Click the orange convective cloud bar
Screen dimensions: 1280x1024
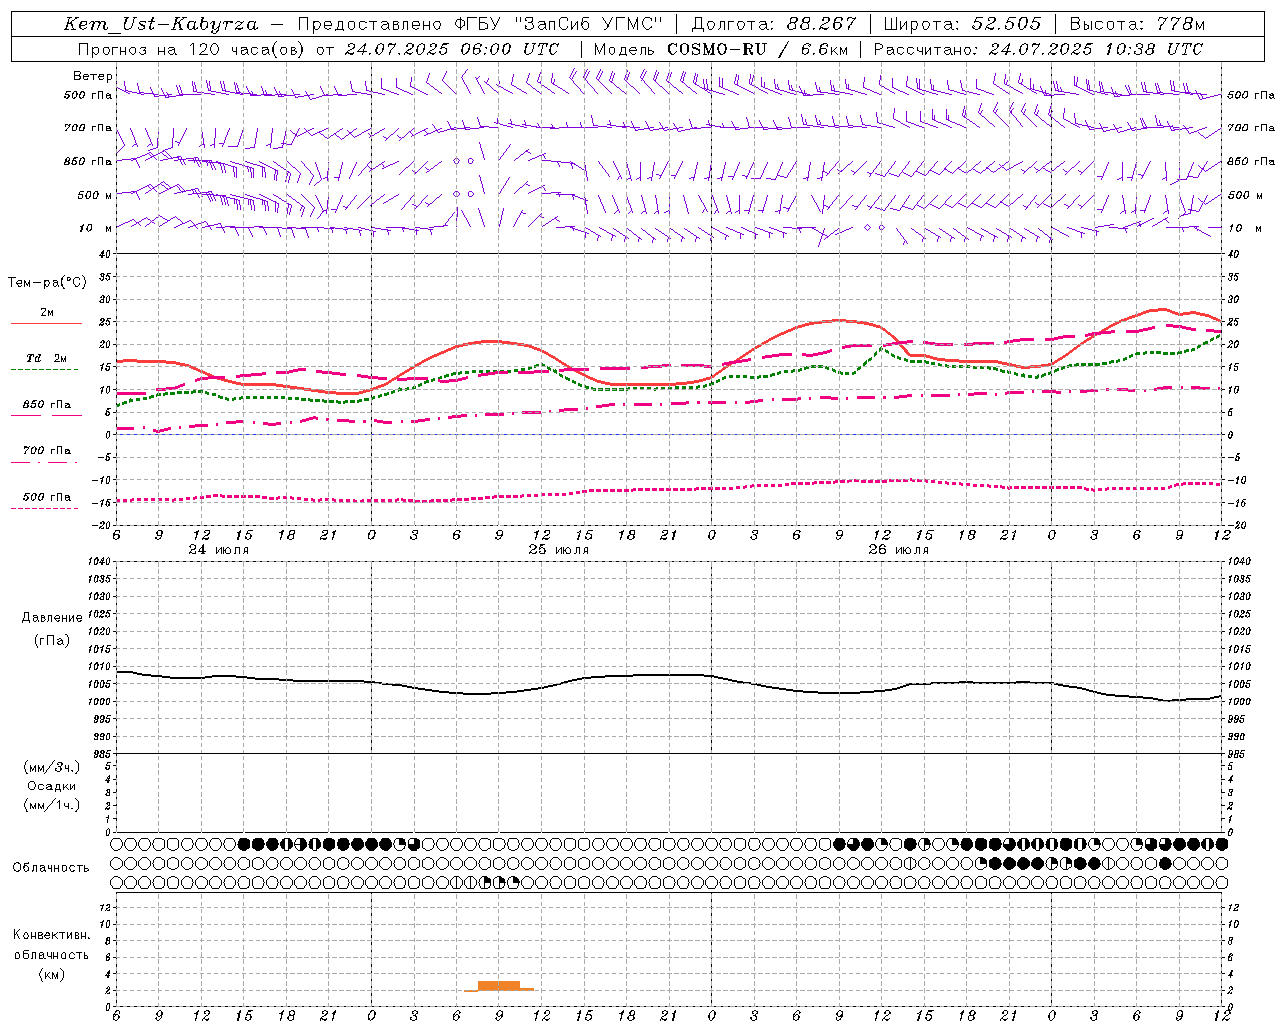(499, 986)
